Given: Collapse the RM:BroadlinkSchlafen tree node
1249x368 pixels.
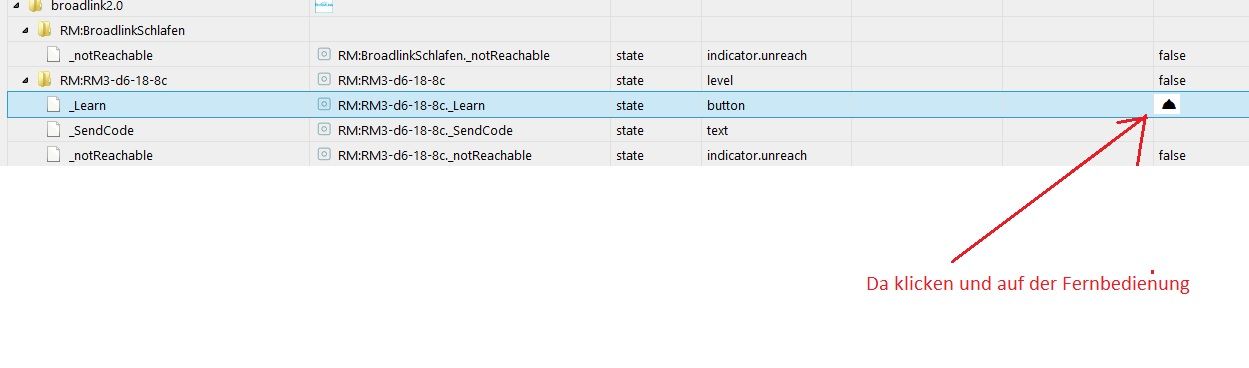Looking at the screenshot, I should point(25,30).
